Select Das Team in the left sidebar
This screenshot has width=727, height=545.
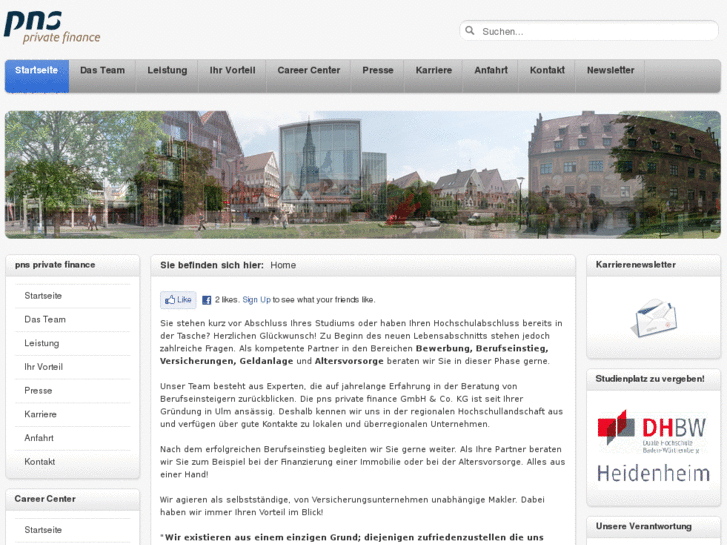(72, 320)
